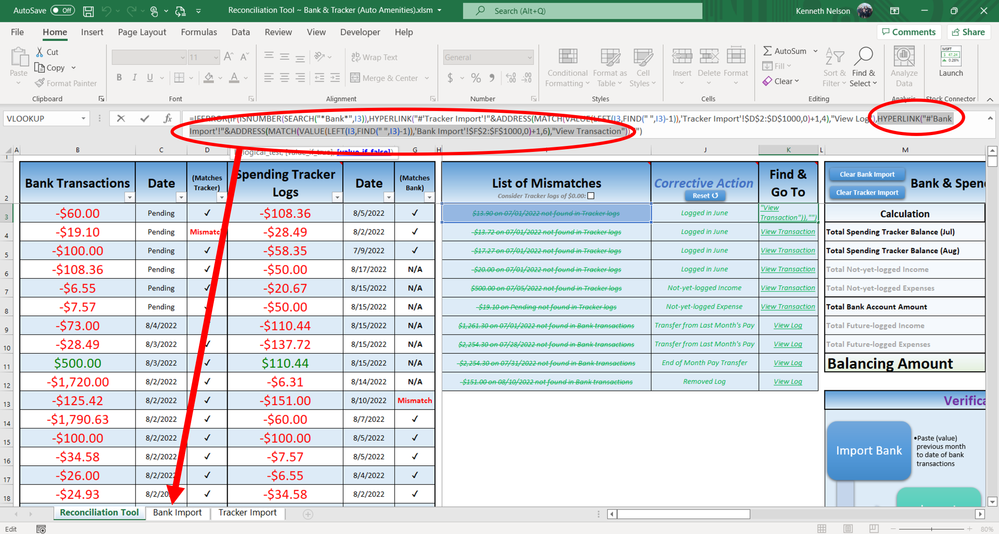Open Conditional Formatting menu
Image resolution: width=999 pixels, height=534 pixels.
click(567, 68)
